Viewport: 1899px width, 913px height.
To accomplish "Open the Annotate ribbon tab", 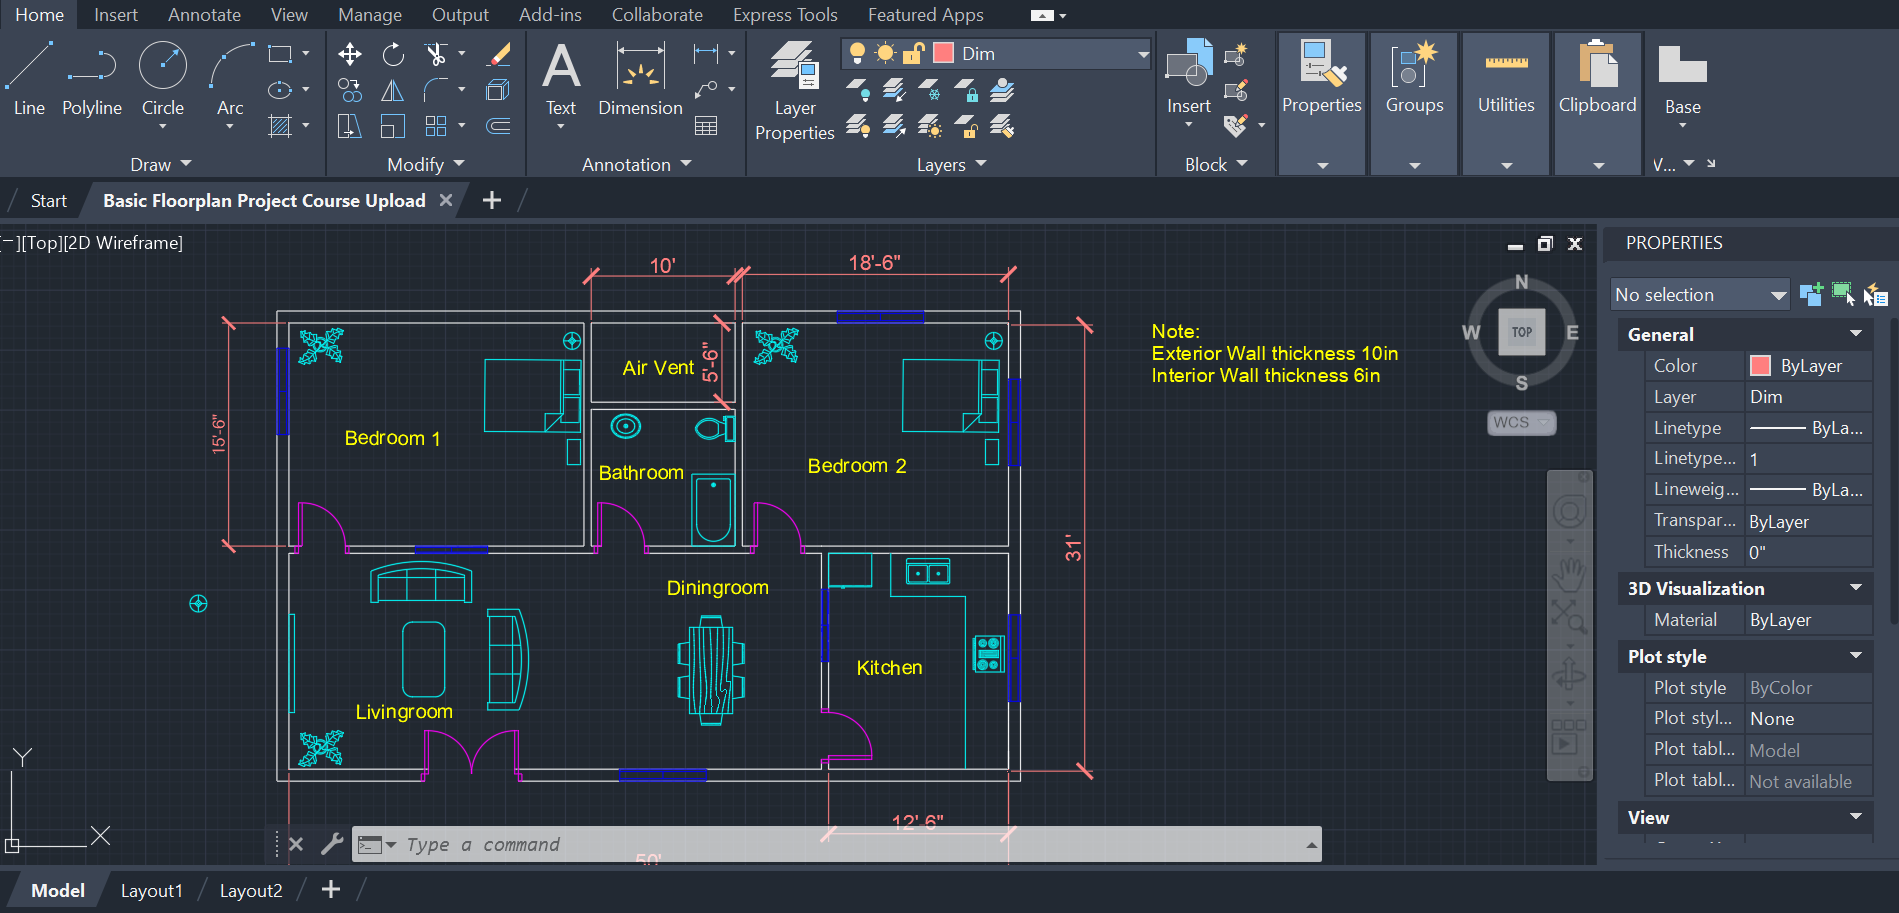I will click(x=204, y=15).
